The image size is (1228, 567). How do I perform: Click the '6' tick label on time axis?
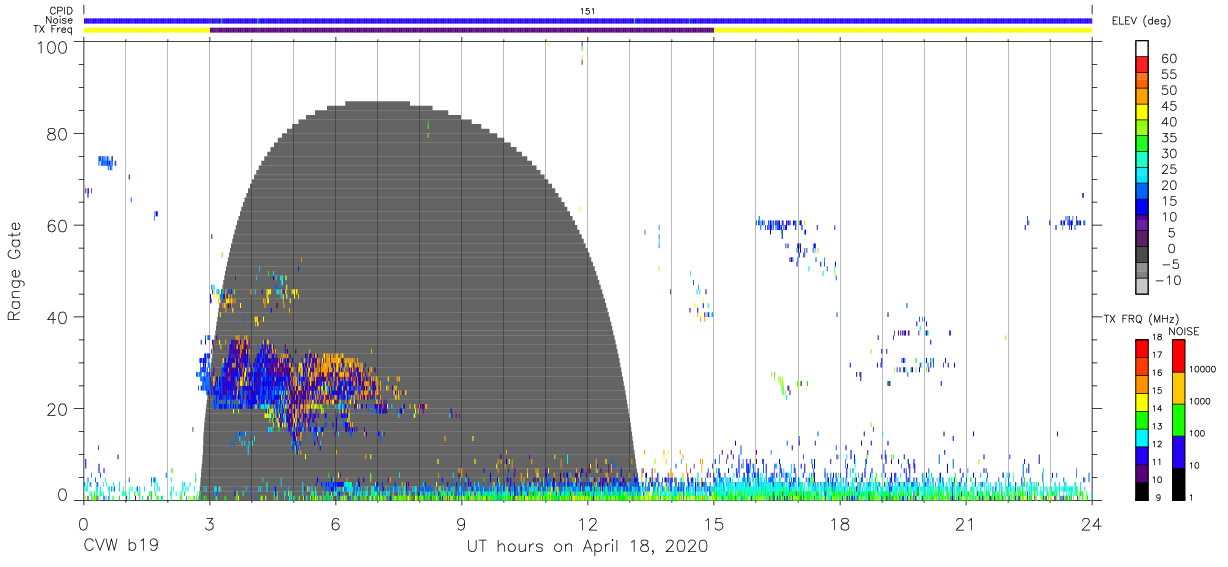click(x=335, y=523)
